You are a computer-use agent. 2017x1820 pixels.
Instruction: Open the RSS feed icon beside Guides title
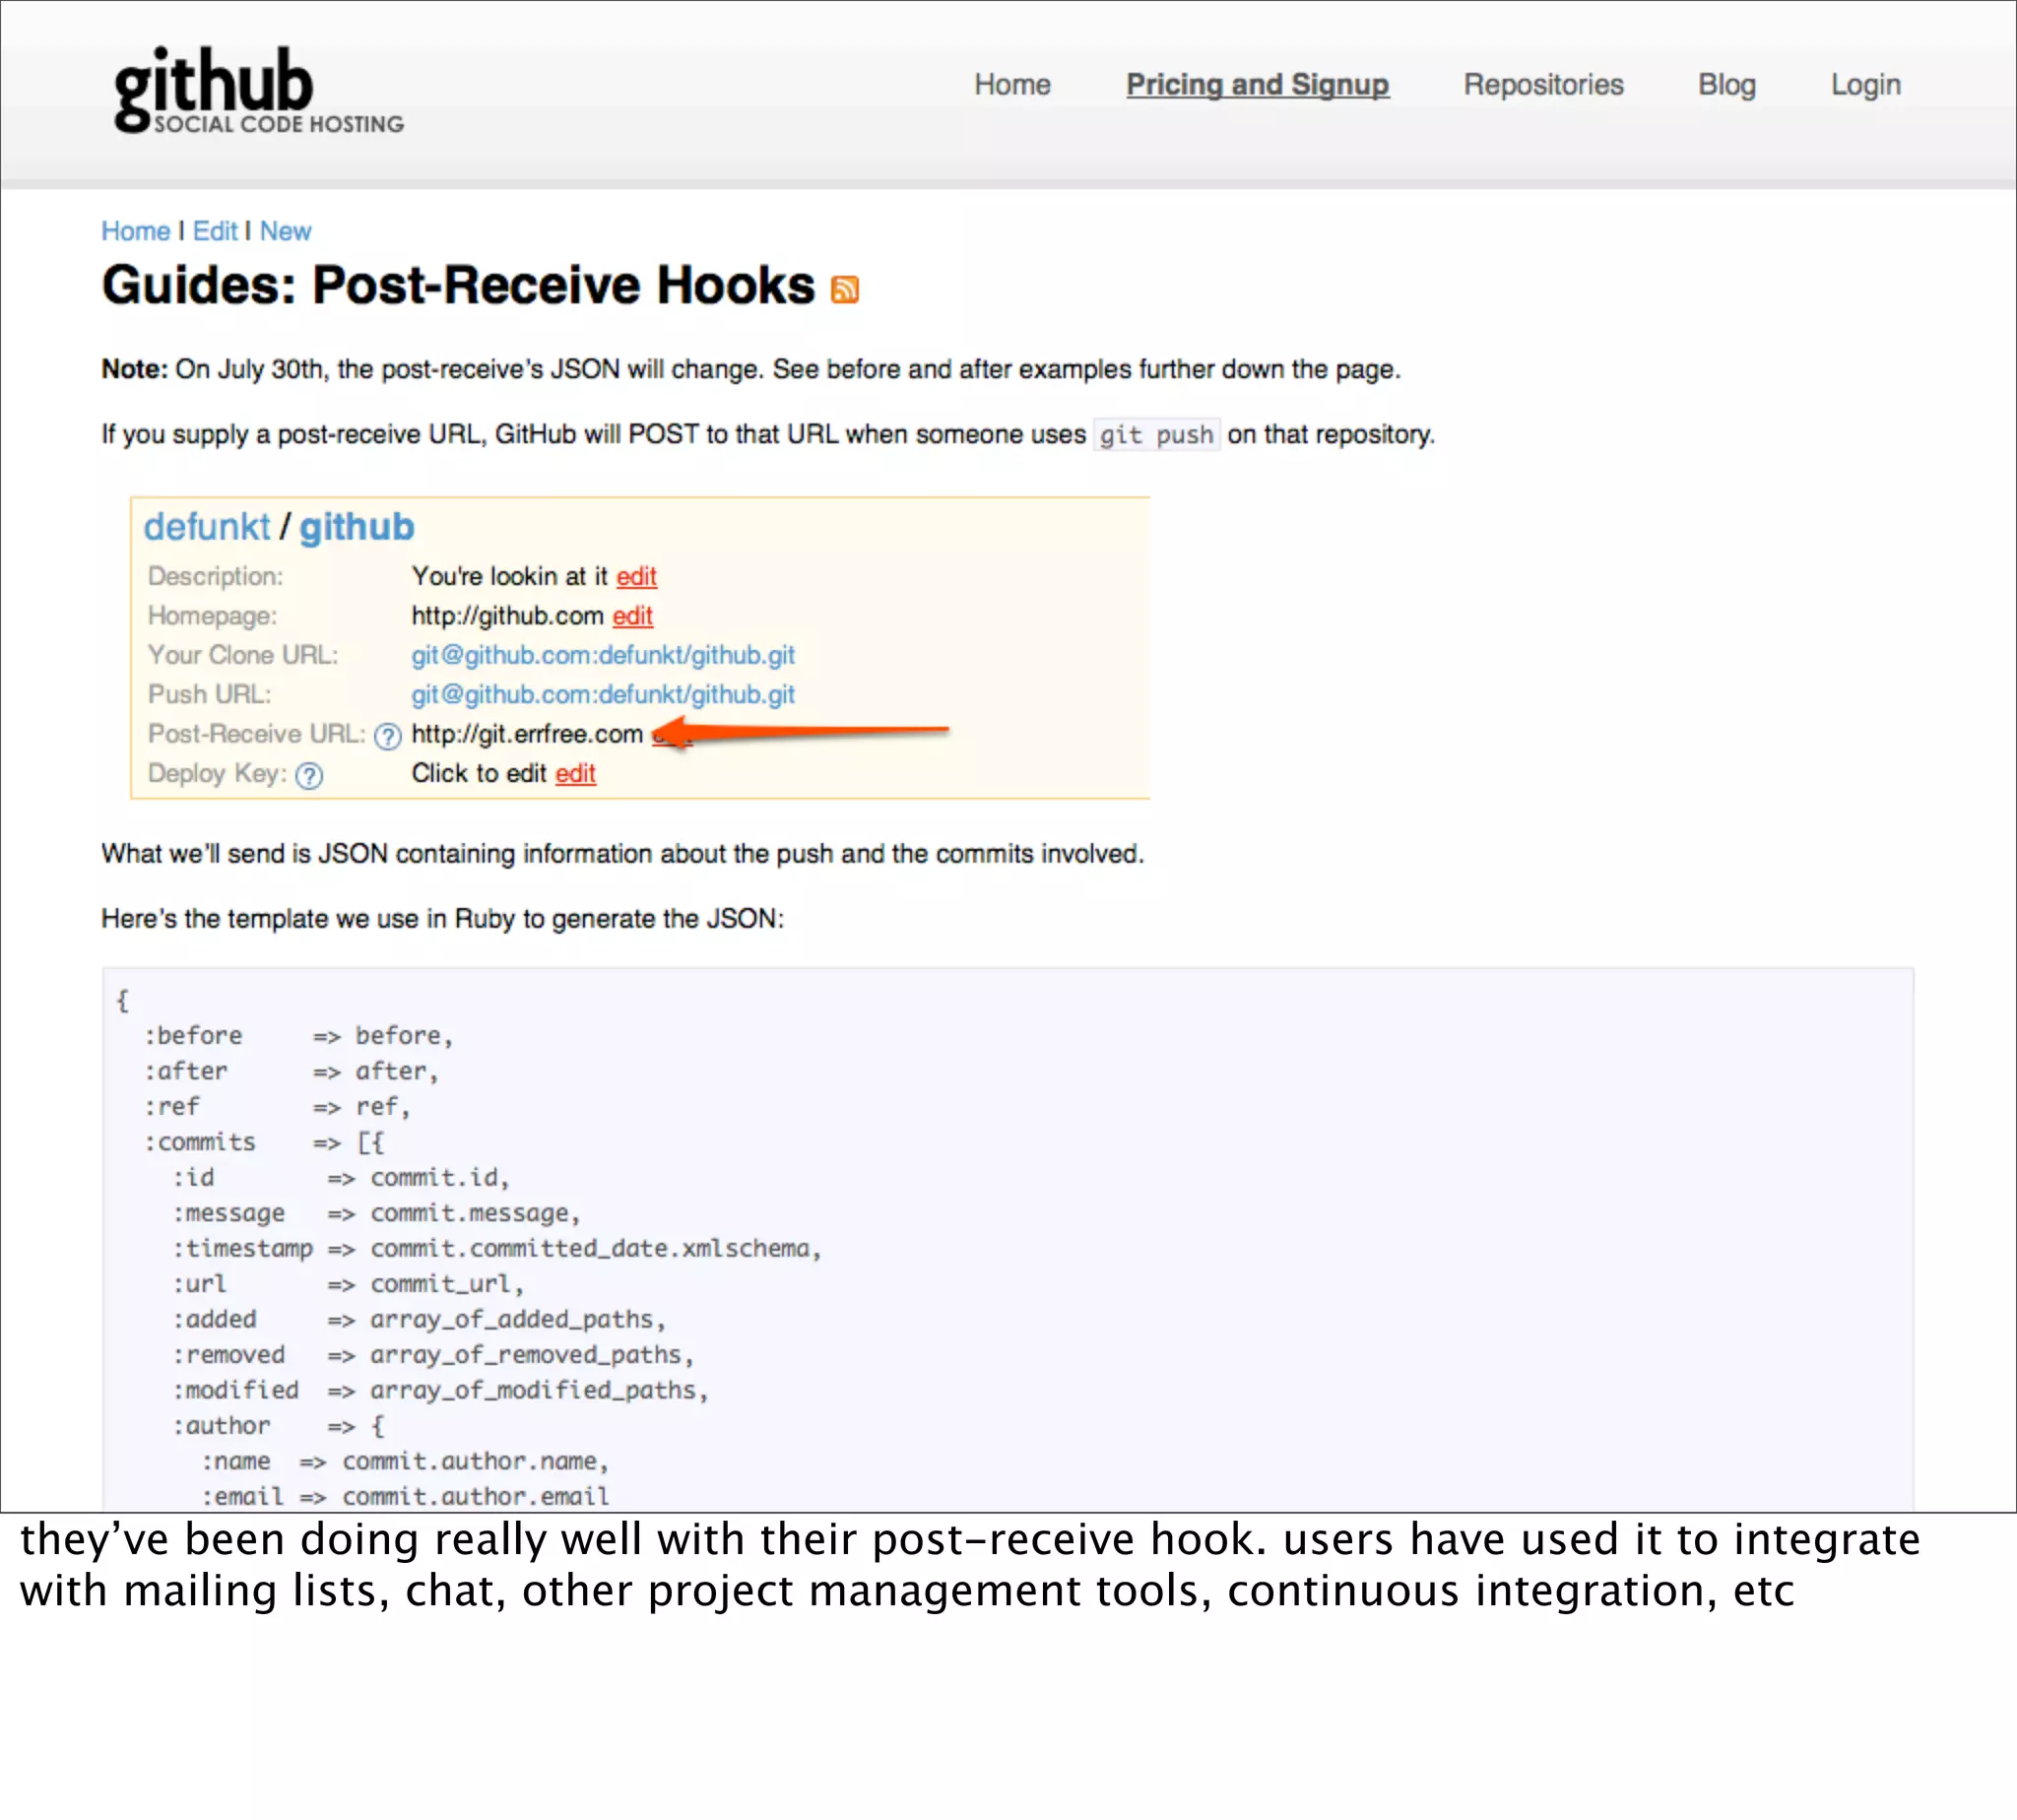pyautogui.click(x=845, y=290)
